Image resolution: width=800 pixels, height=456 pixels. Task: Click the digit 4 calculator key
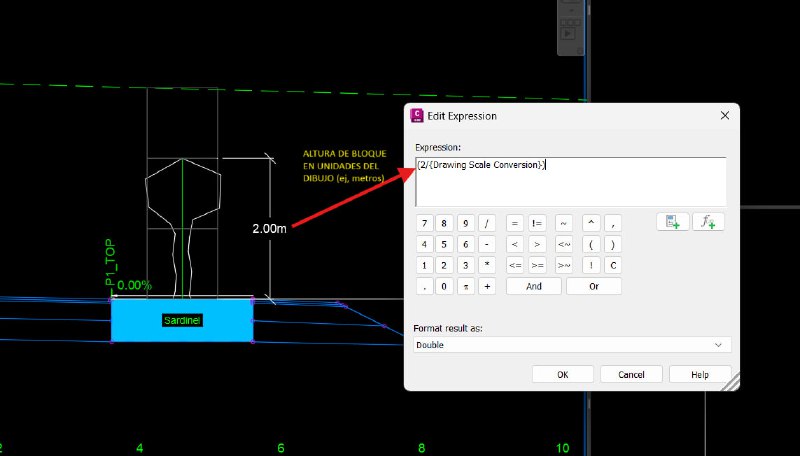coord(424,244)
